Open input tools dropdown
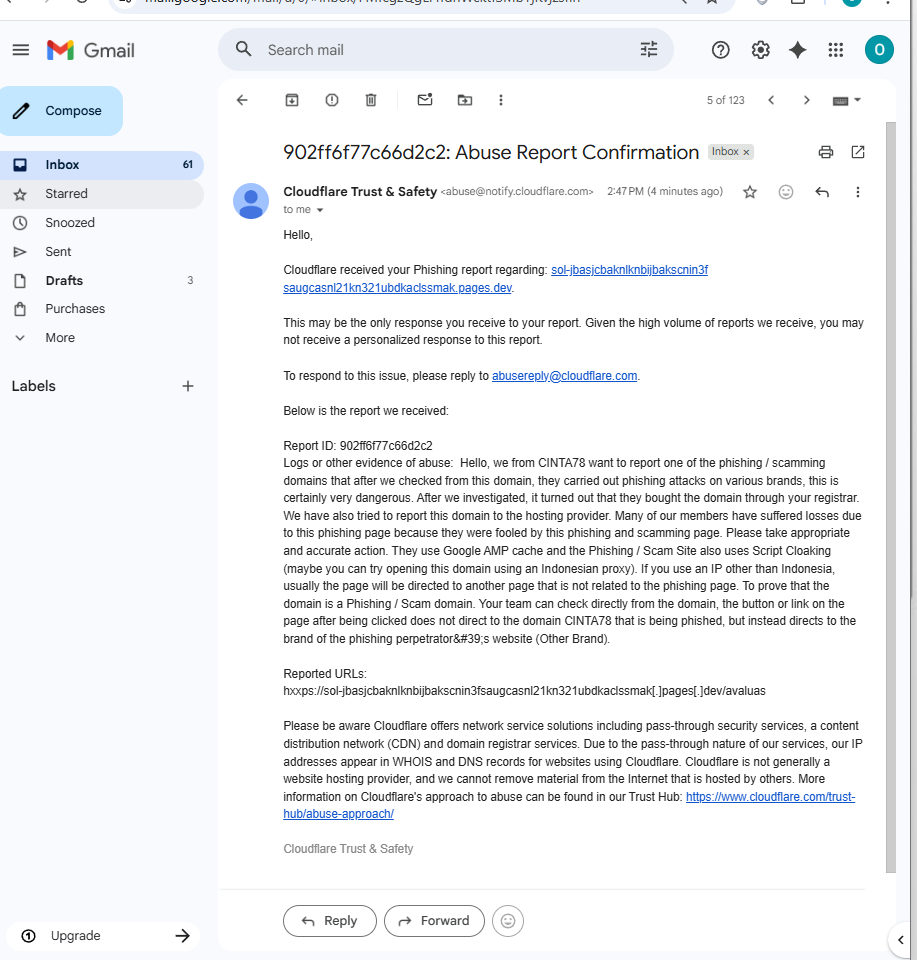The width and height of the screenshot is (917, 960). pyautogui.click(x=847, y=100)
